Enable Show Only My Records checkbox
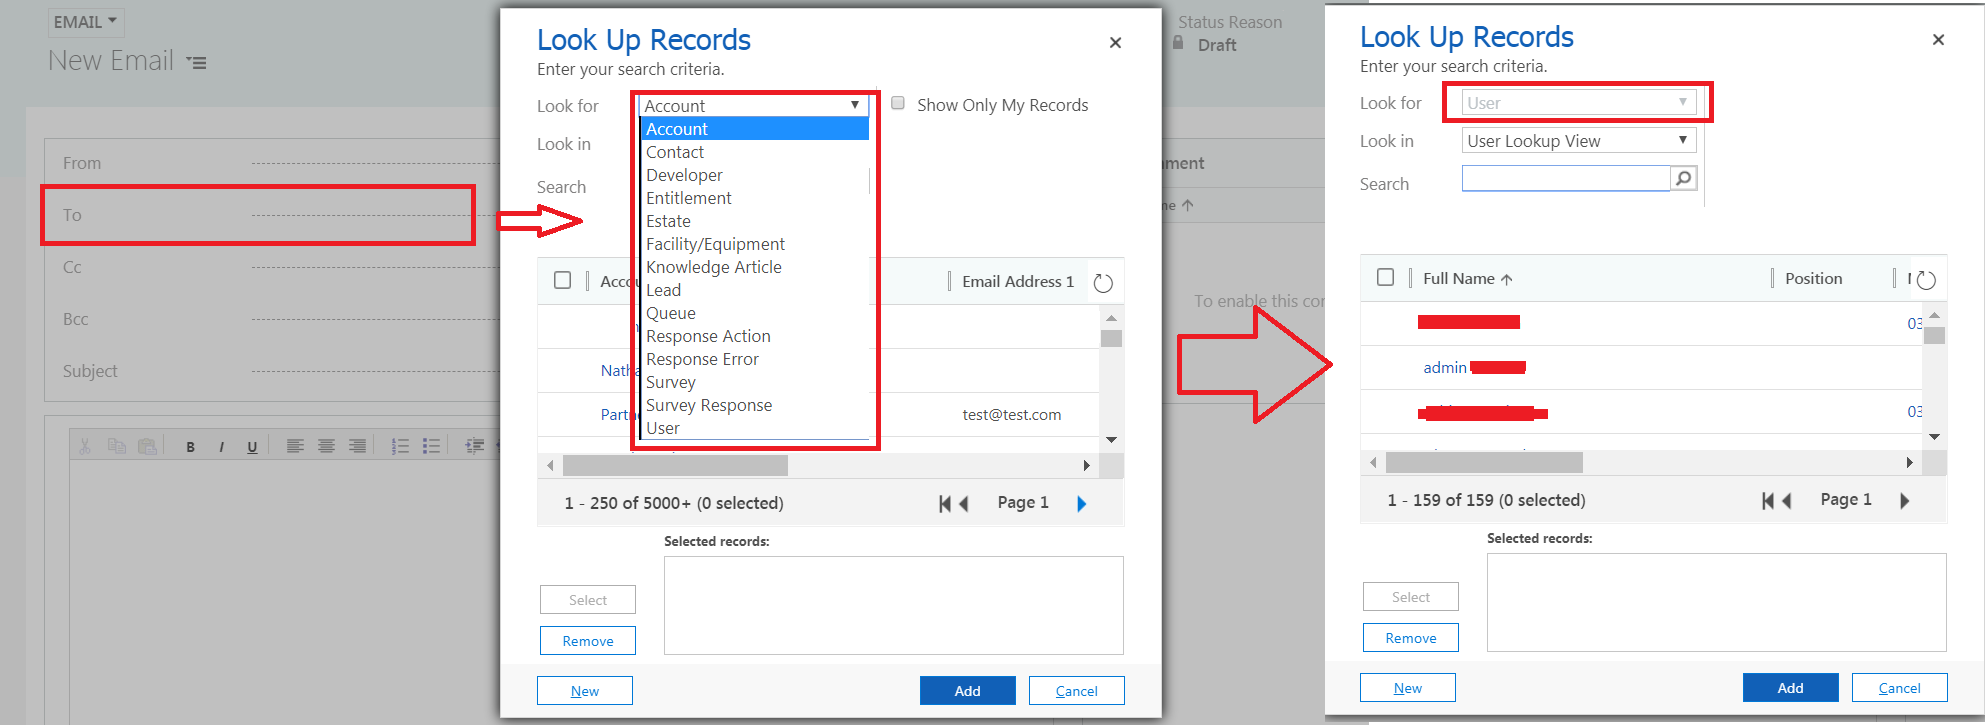The image size is (1988, 725). (898, 103)
